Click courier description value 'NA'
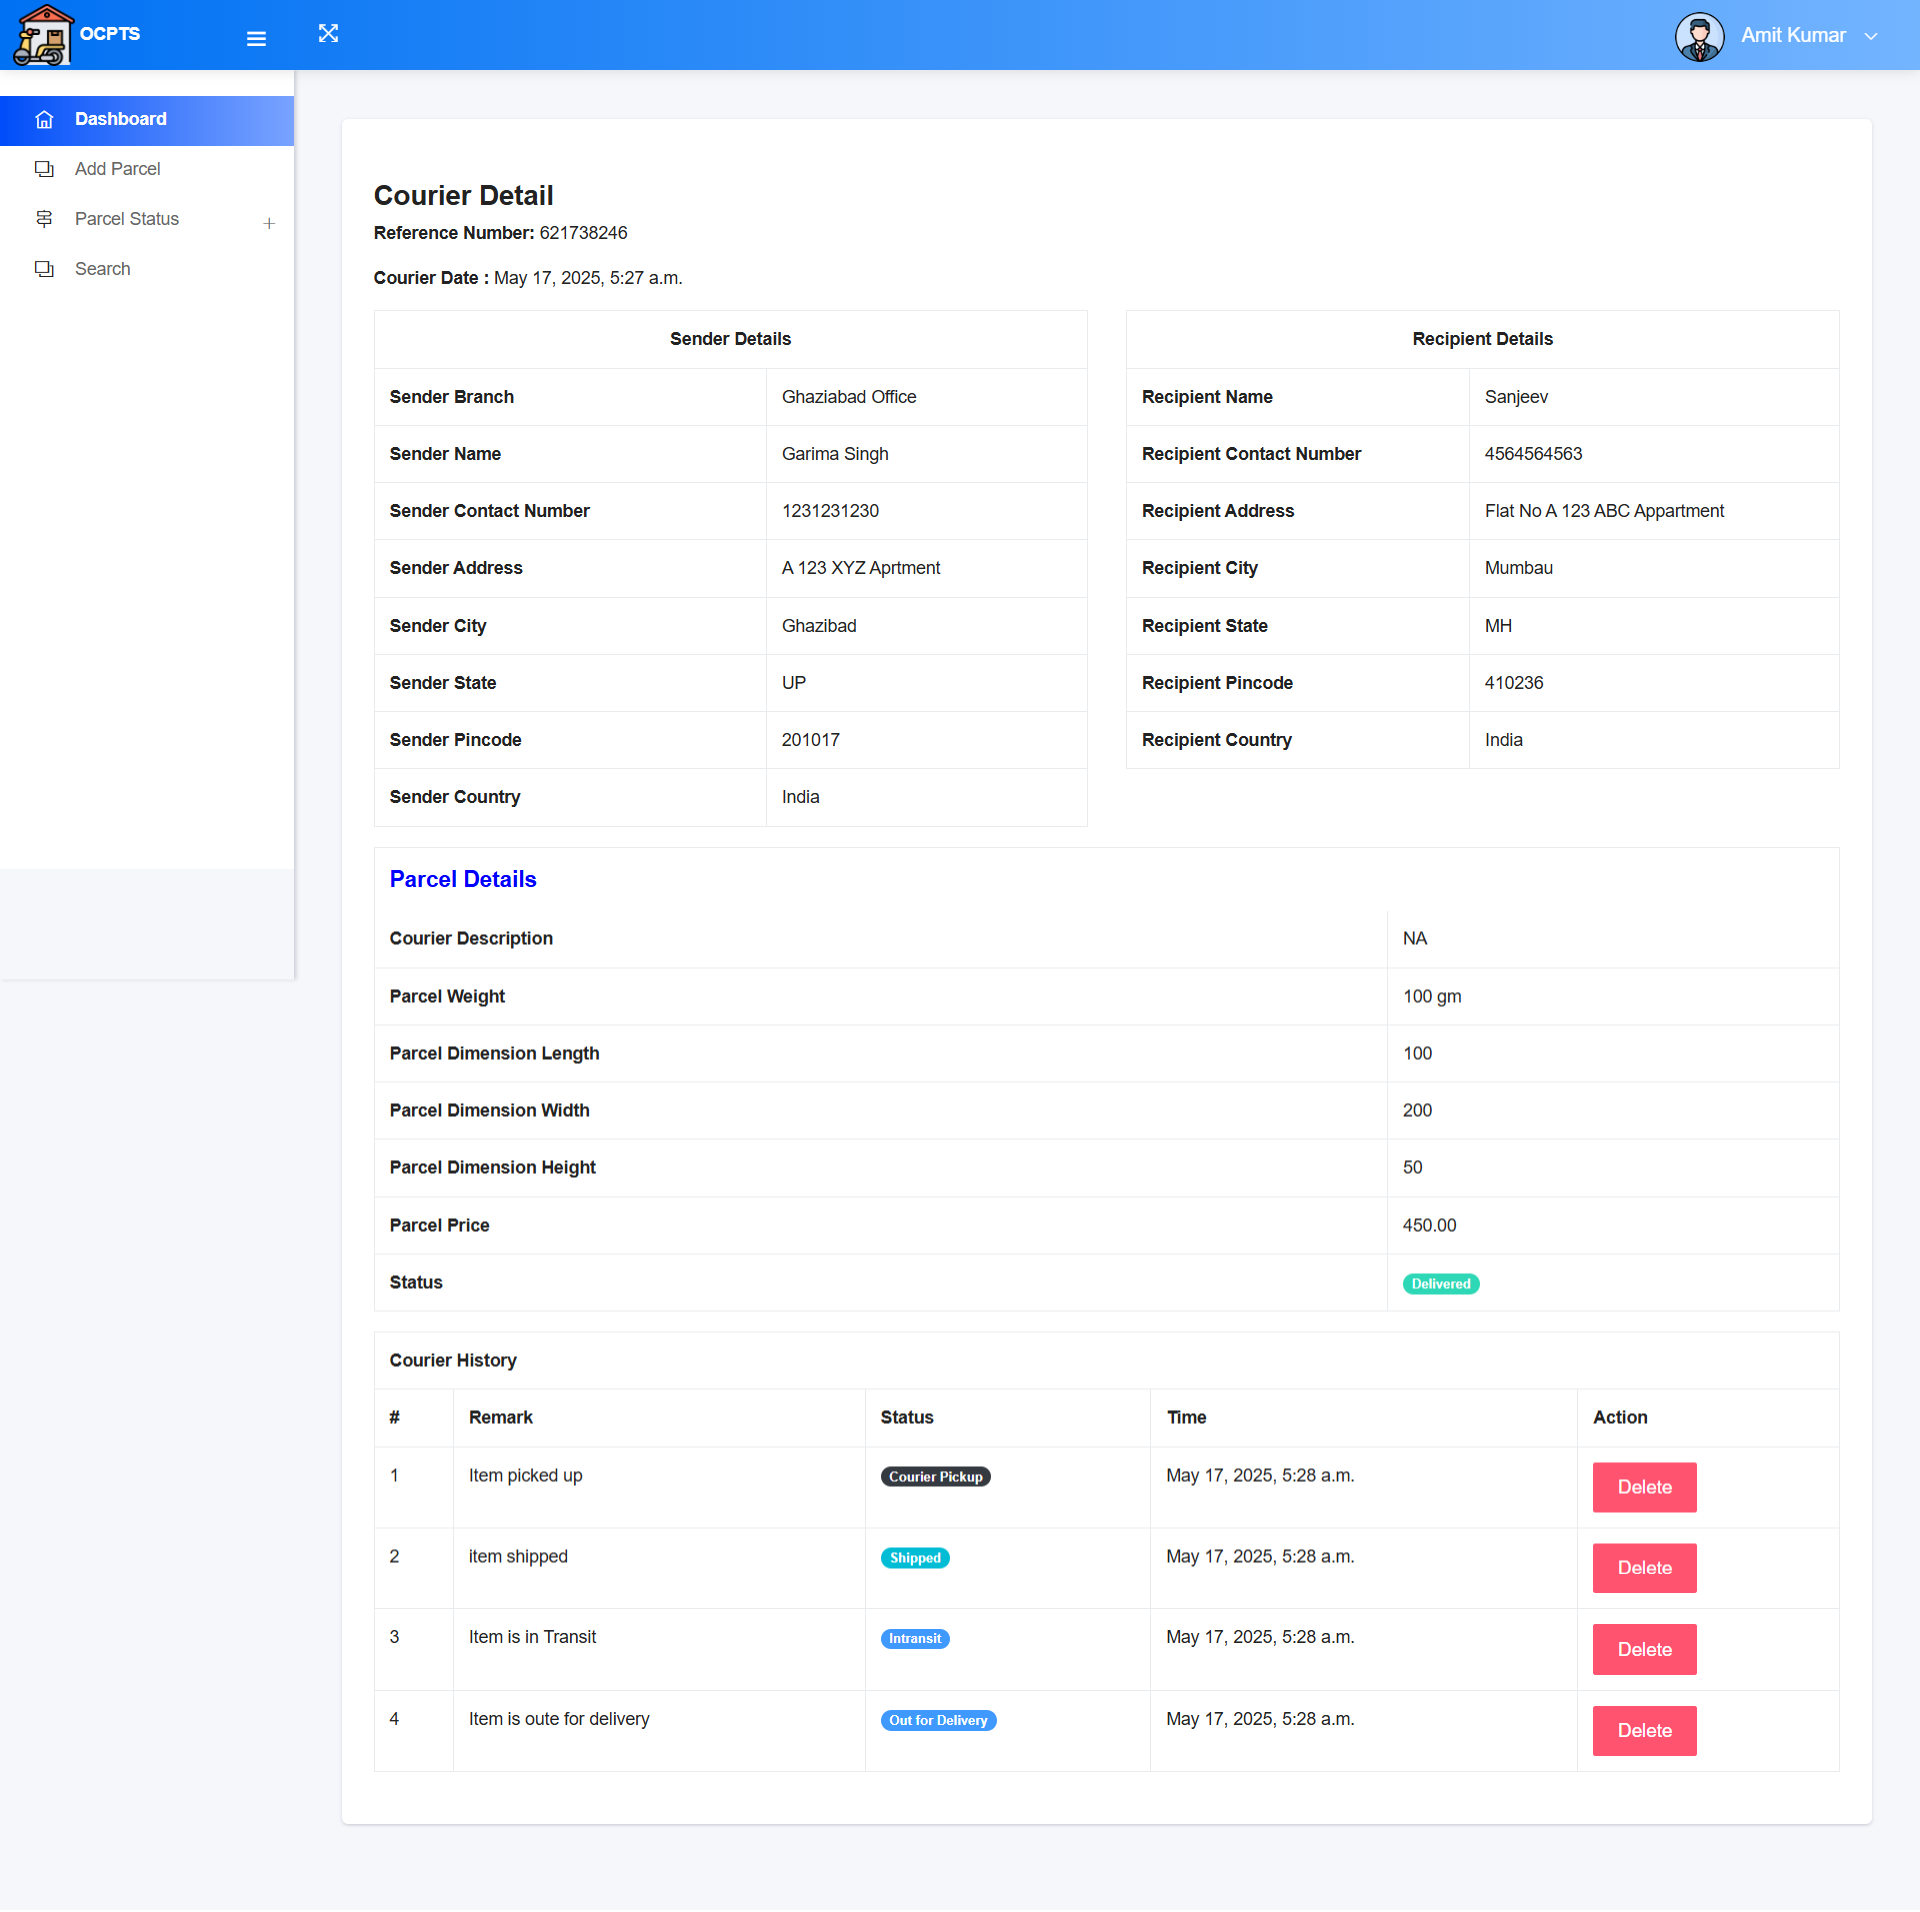Screen dimensions: 1920x1912 1415,939
